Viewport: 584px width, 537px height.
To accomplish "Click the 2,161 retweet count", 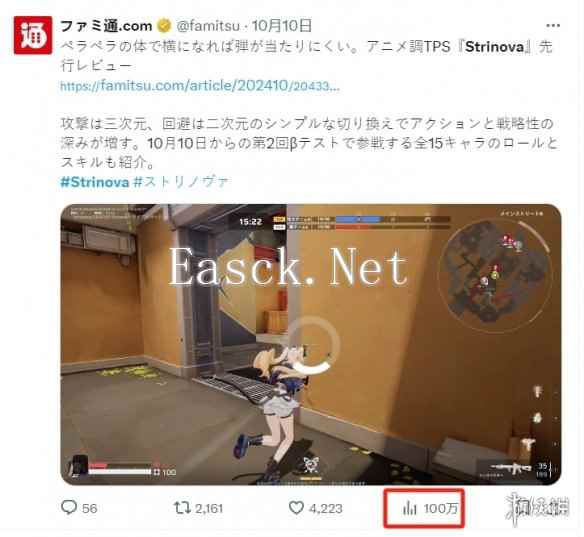I will pos(209,508).
